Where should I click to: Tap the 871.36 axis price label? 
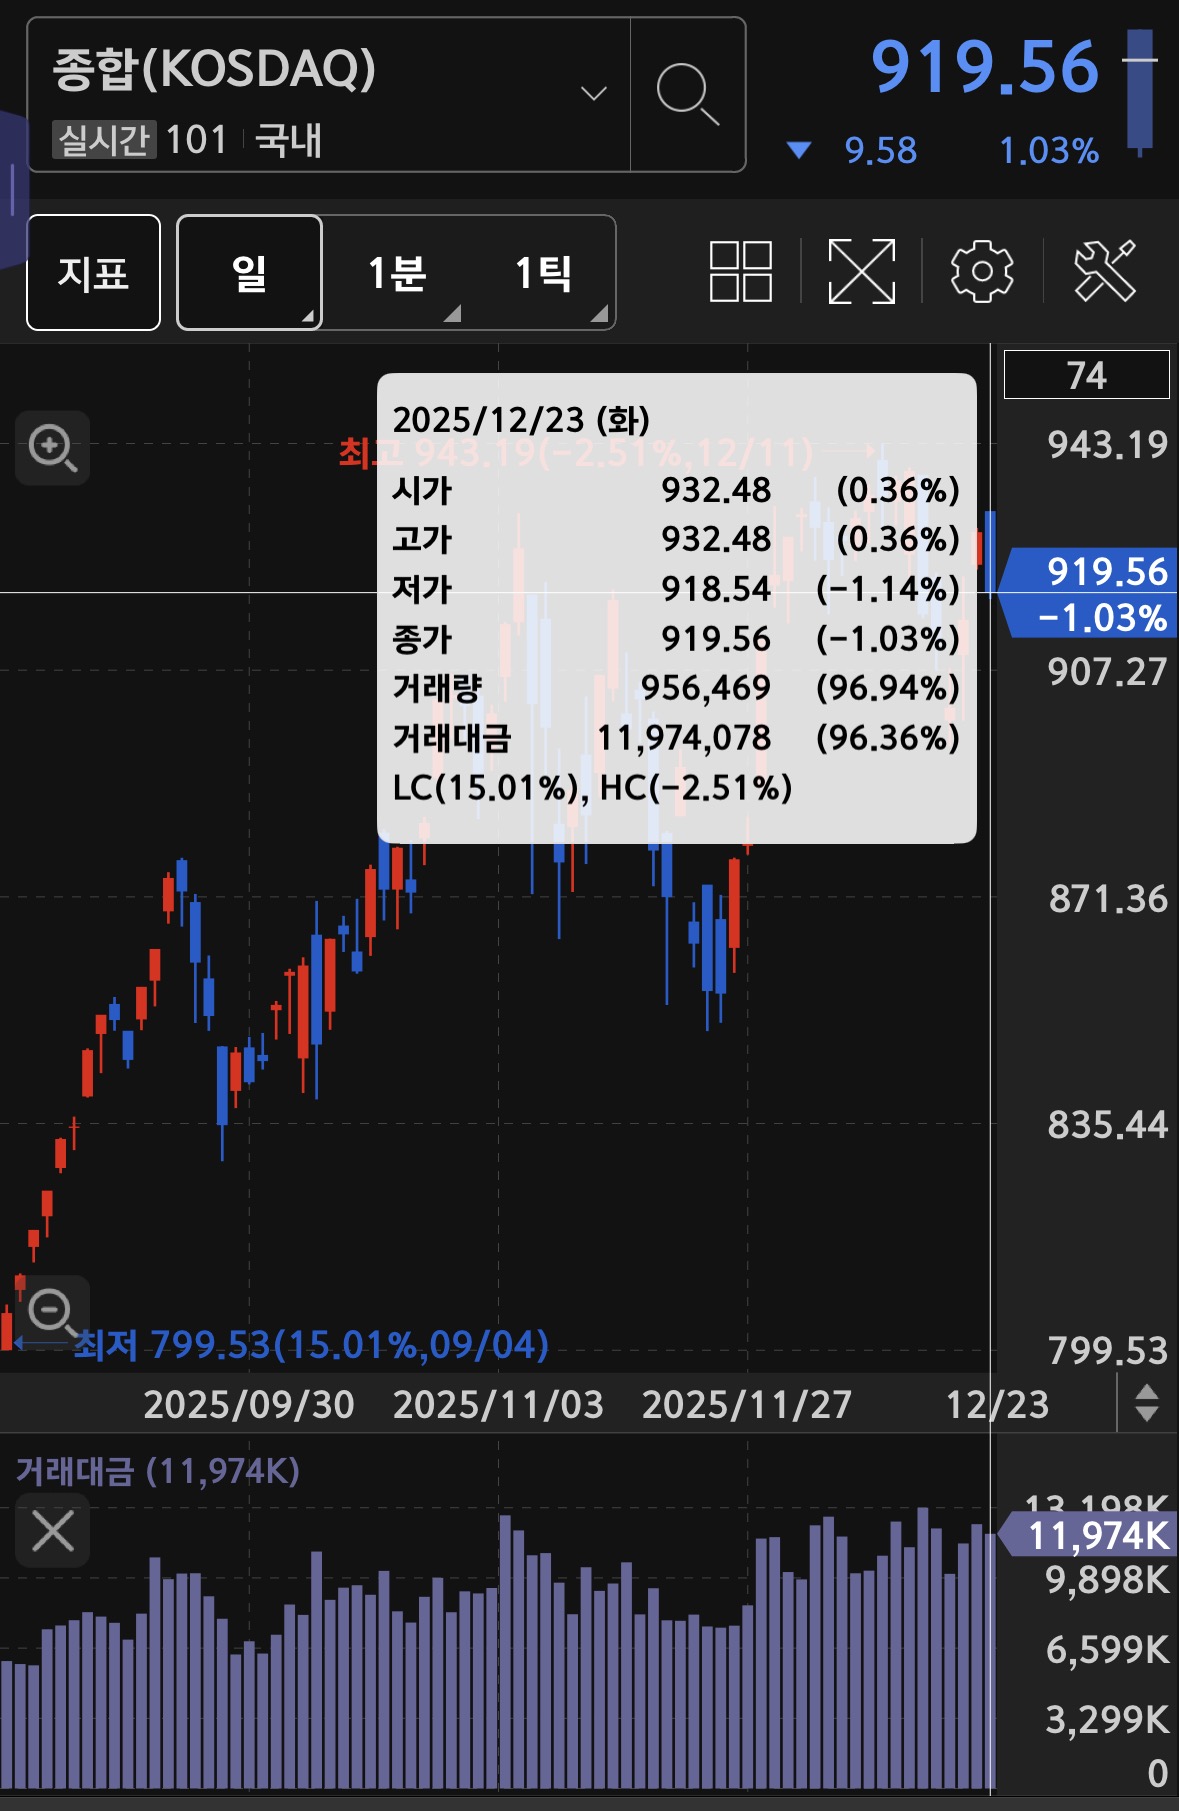(1107, 899)
